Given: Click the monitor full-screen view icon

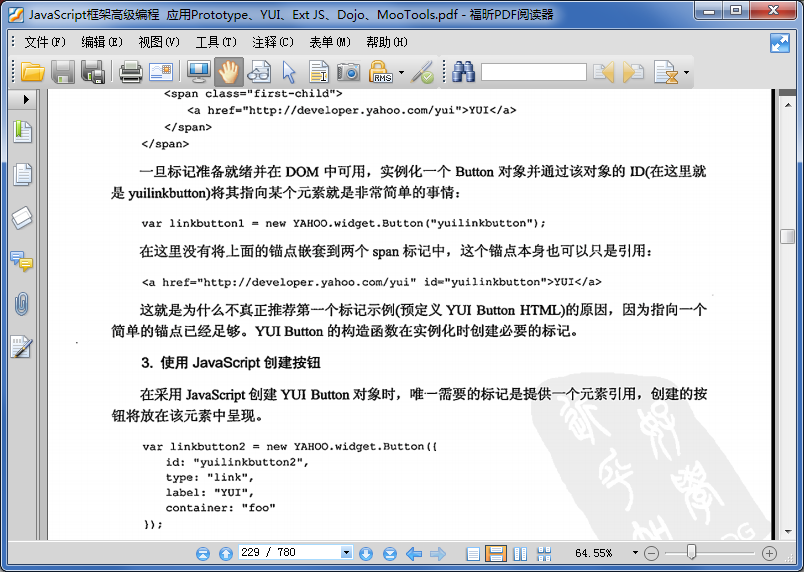Looking at the screenshot, I should [198, 72].
